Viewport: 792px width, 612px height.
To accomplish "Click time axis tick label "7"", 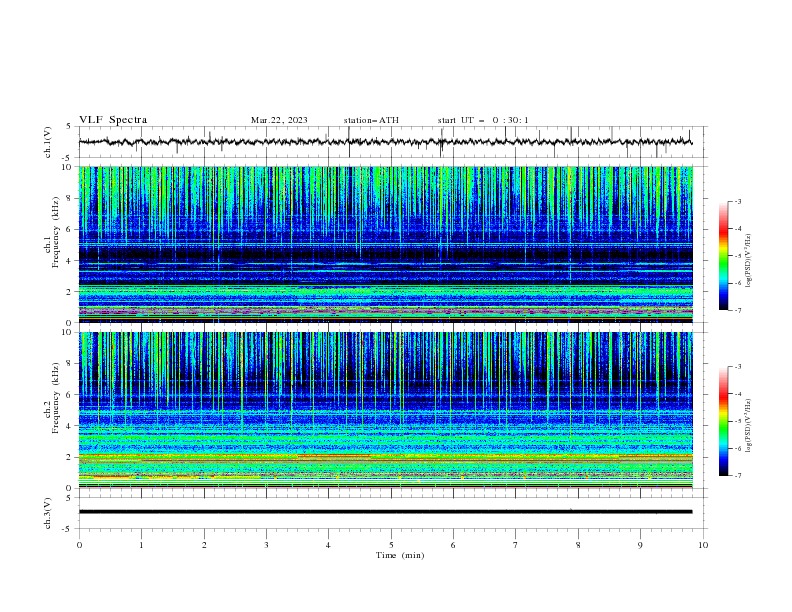I will pos(516,545).
